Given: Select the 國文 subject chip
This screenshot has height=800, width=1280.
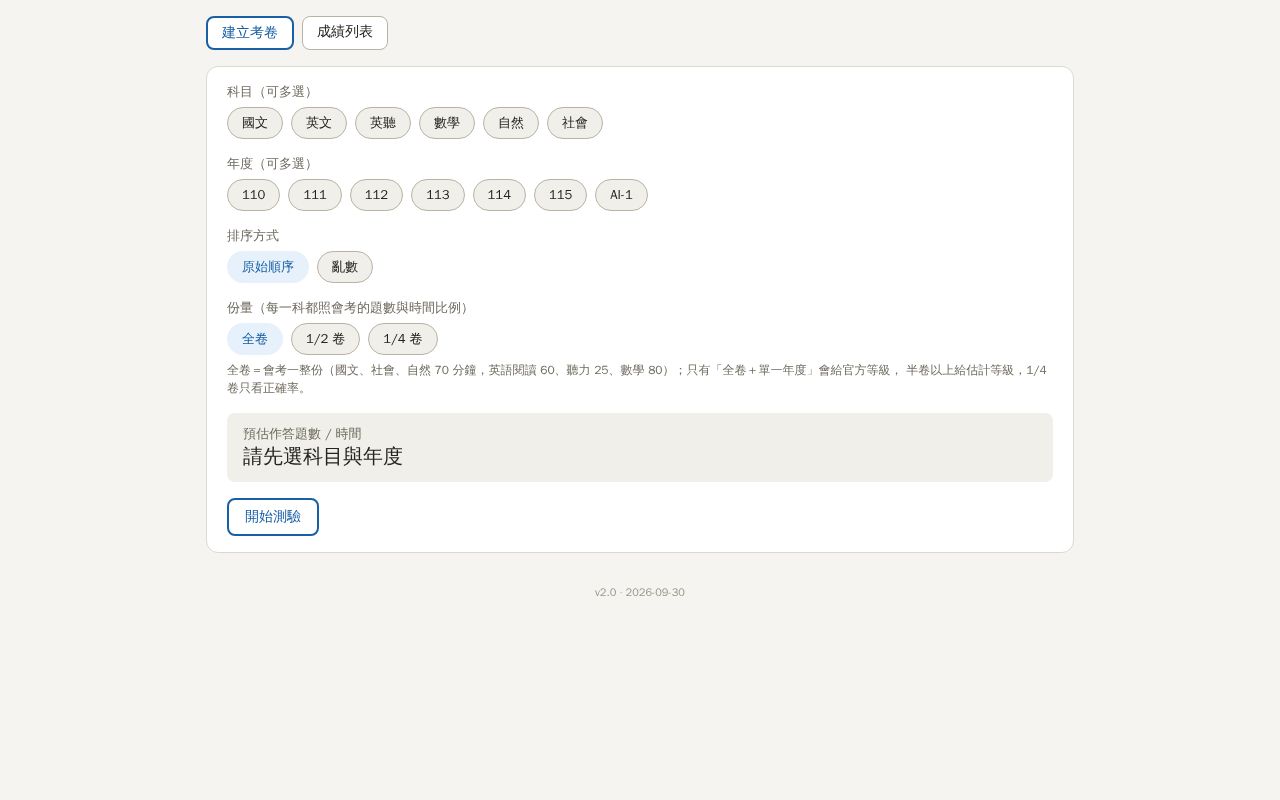Looking at the screenshot, I should (x=255, y=123).
